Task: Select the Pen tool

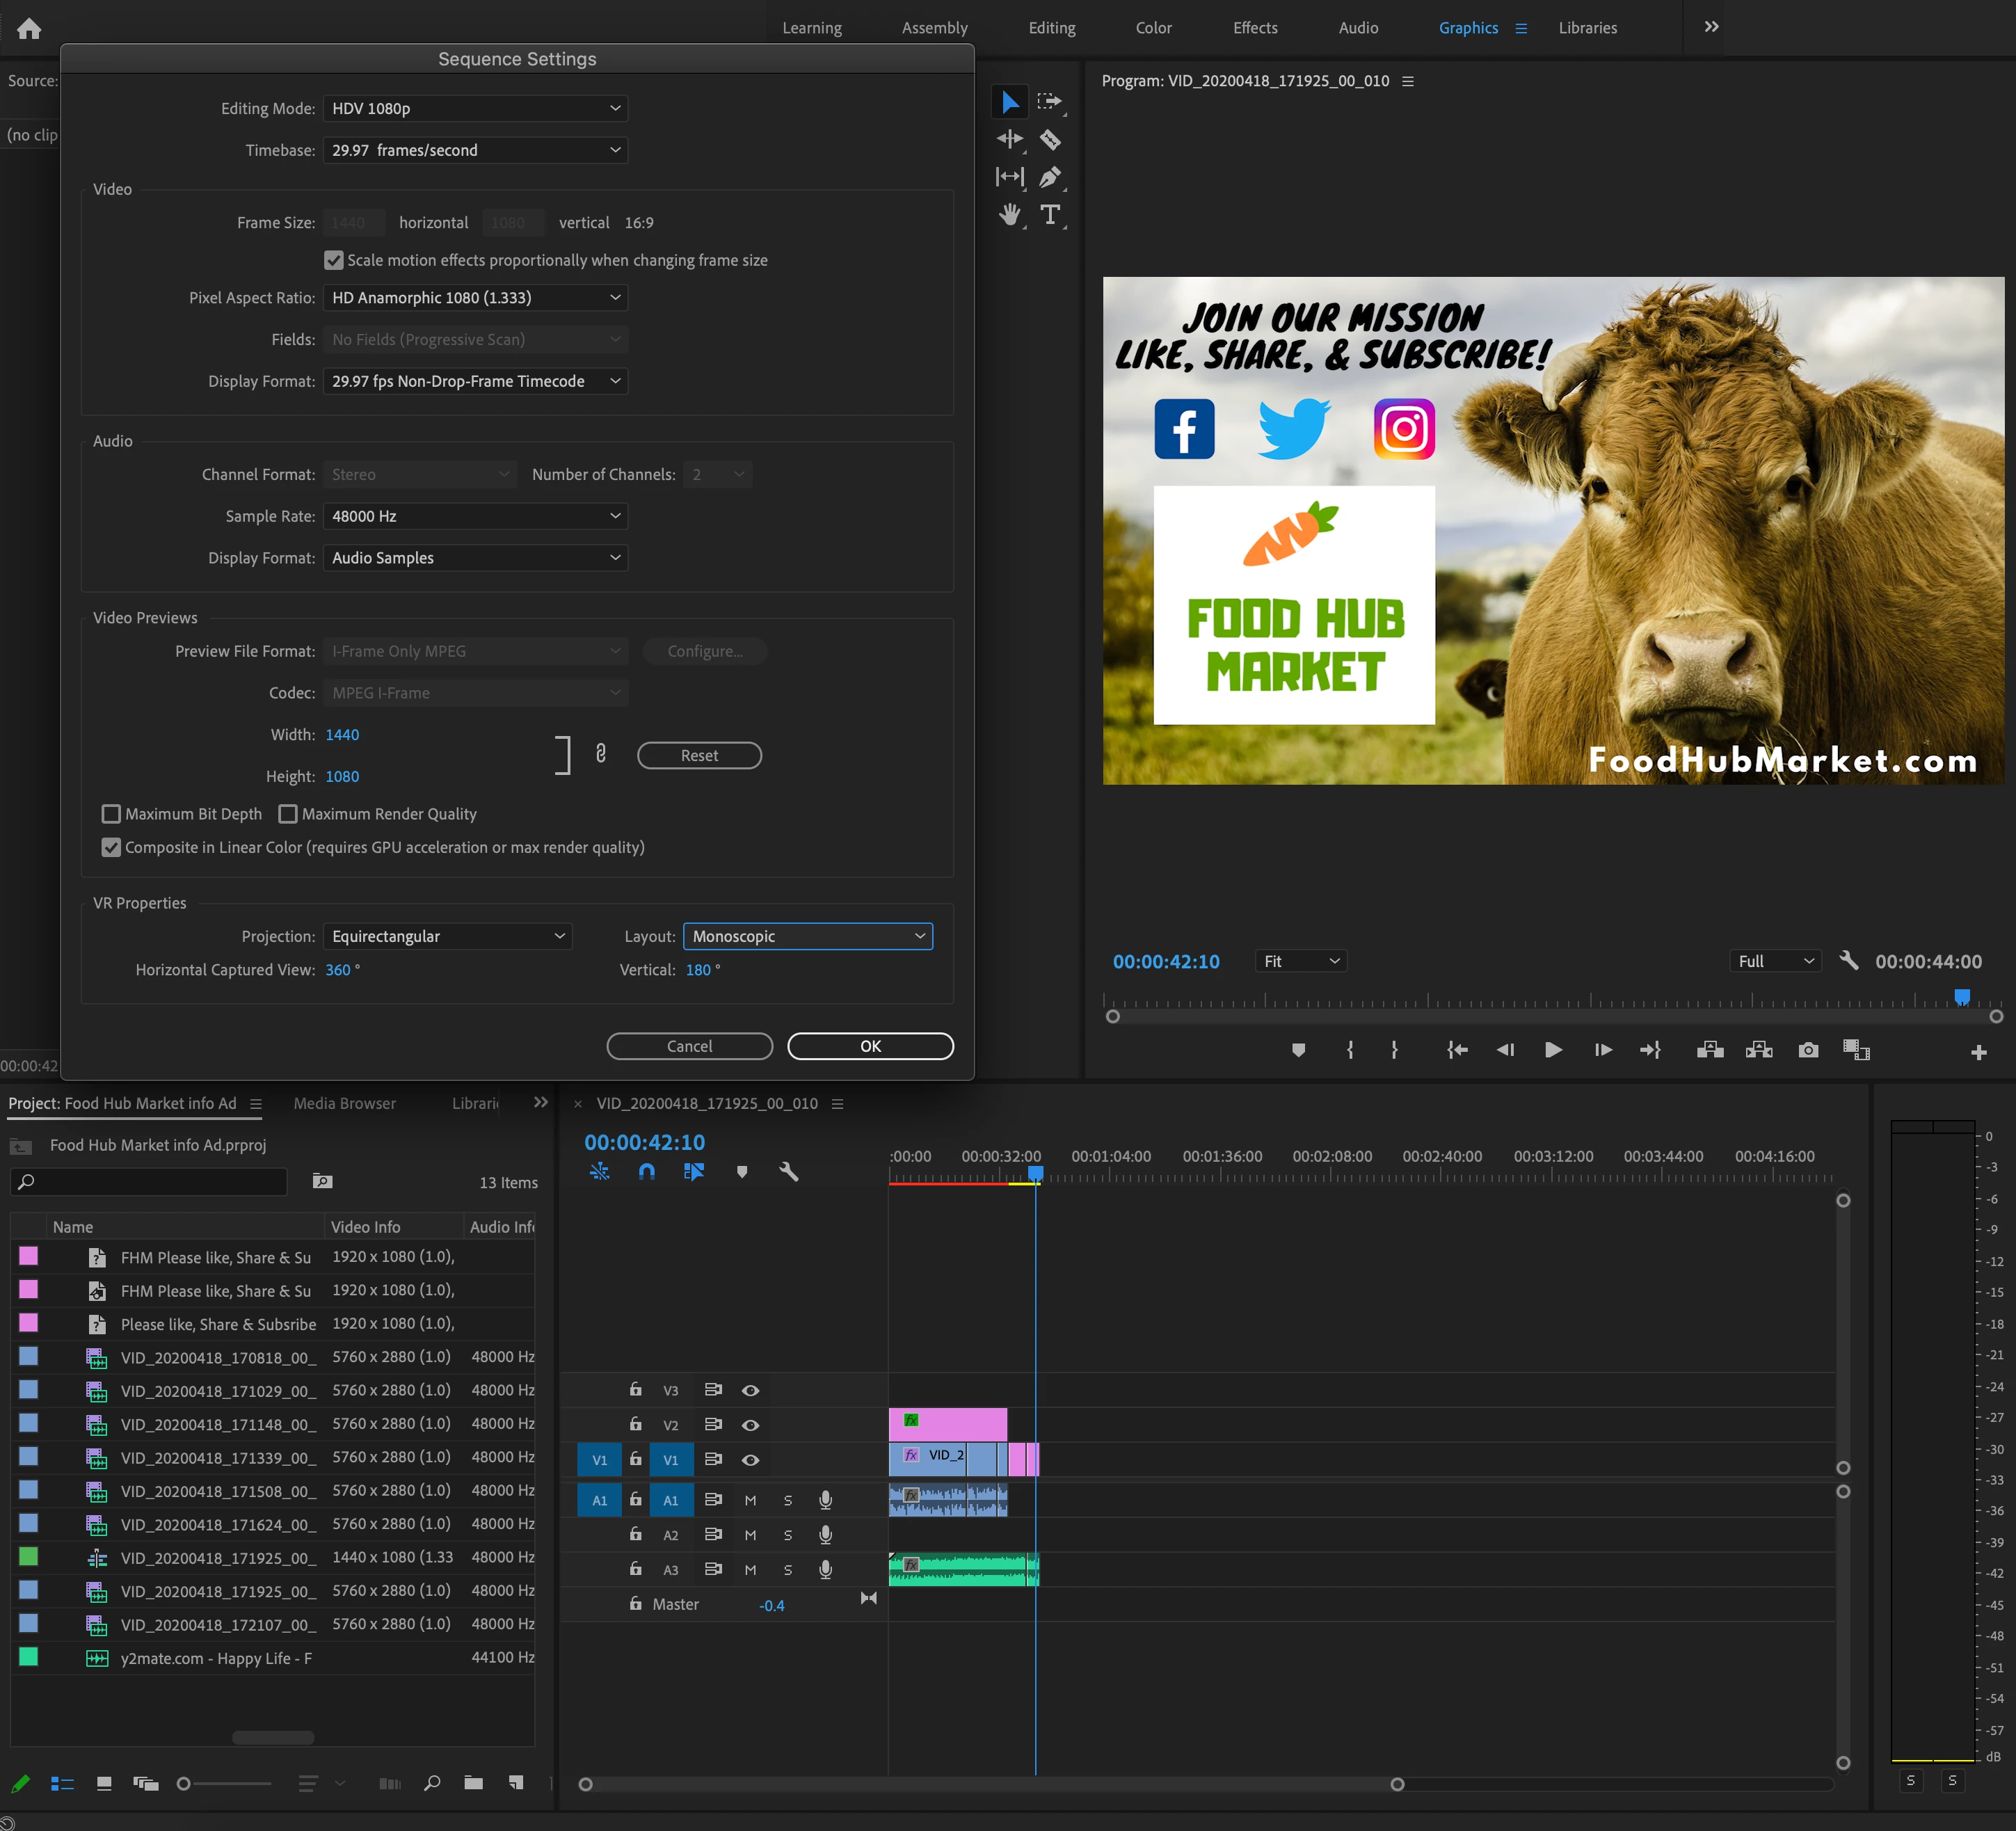Action: pos(1050,177)
